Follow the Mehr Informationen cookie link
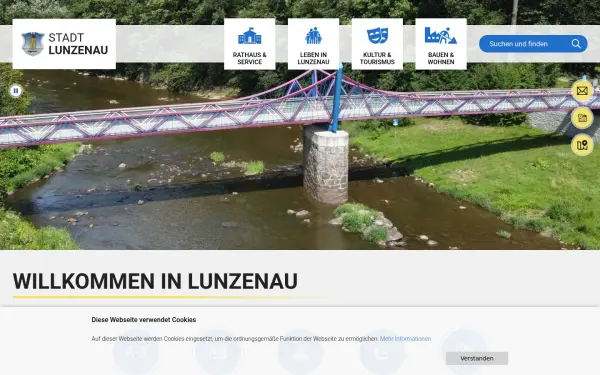 405,339
